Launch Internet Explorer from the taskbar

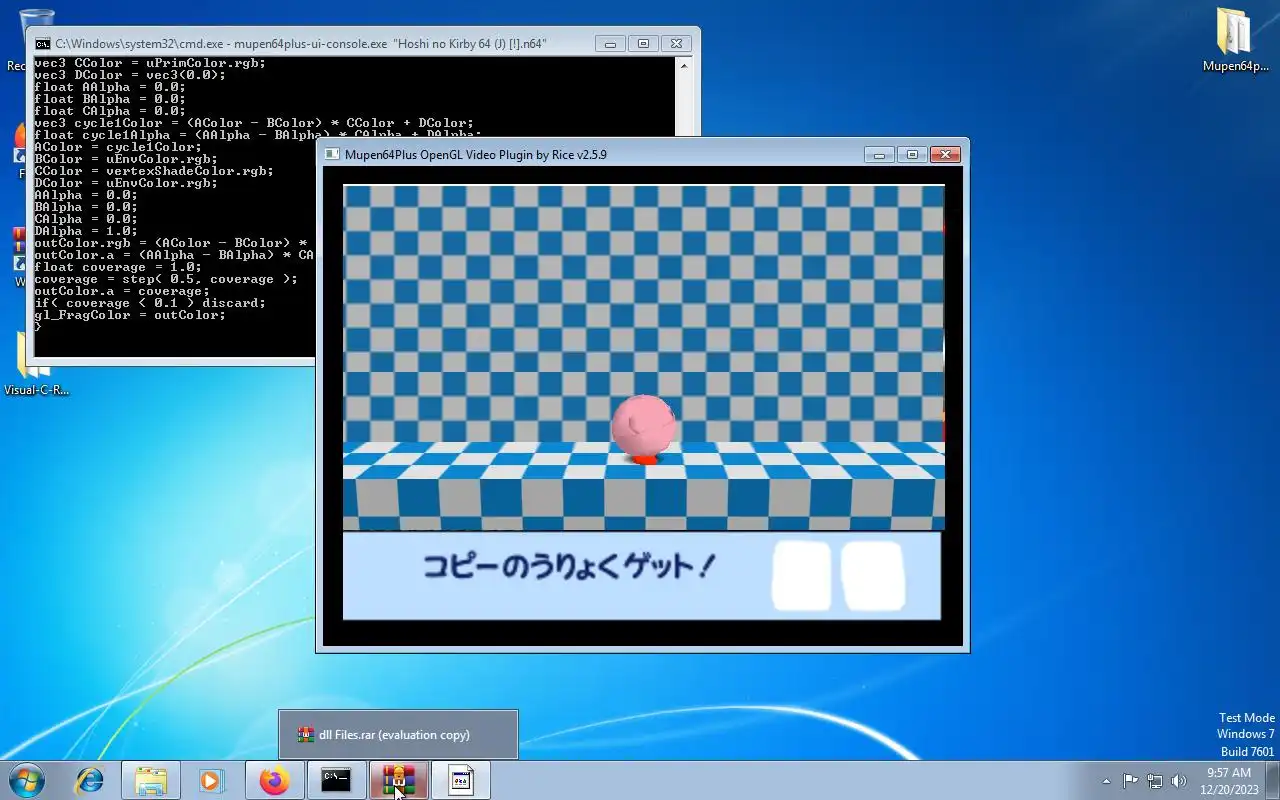coord(89,780)
